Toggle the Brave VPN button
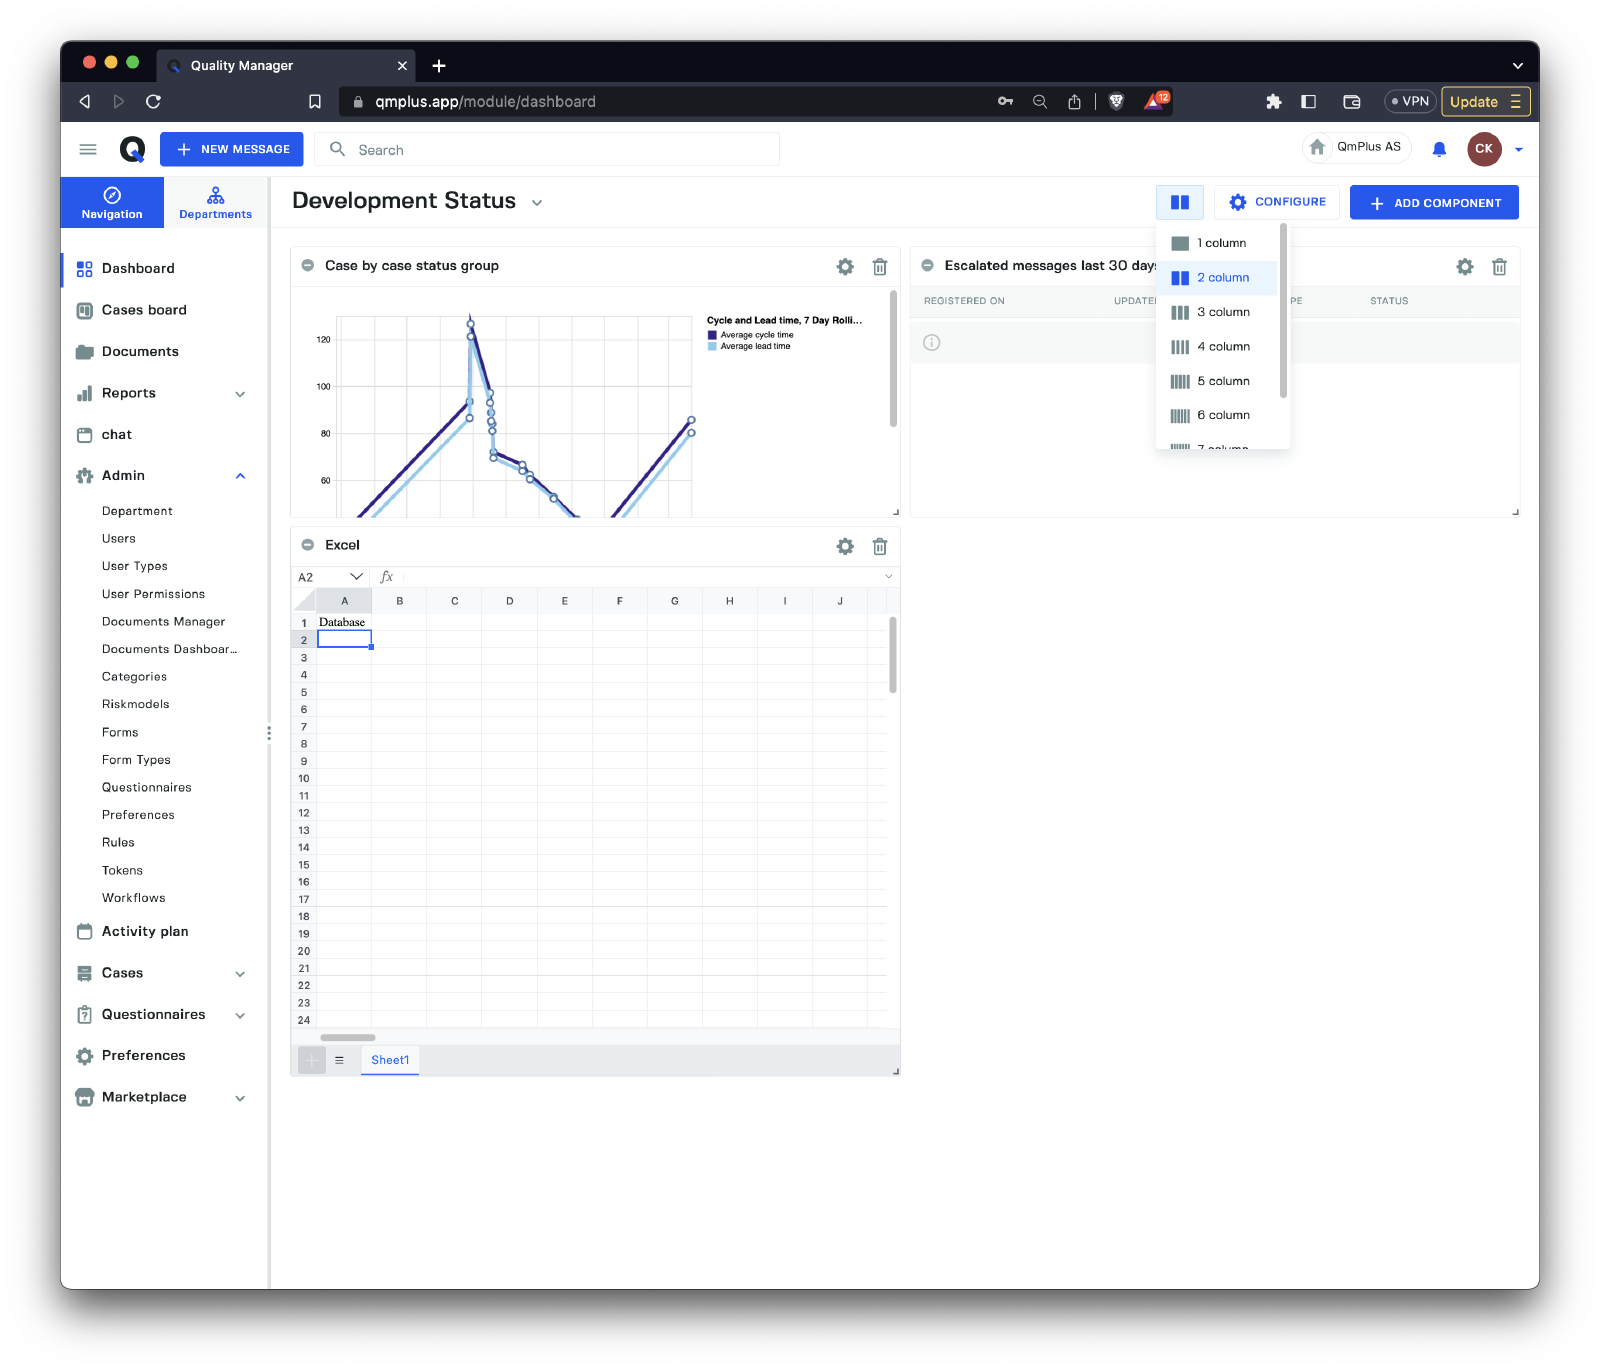 click(1410, 101)
